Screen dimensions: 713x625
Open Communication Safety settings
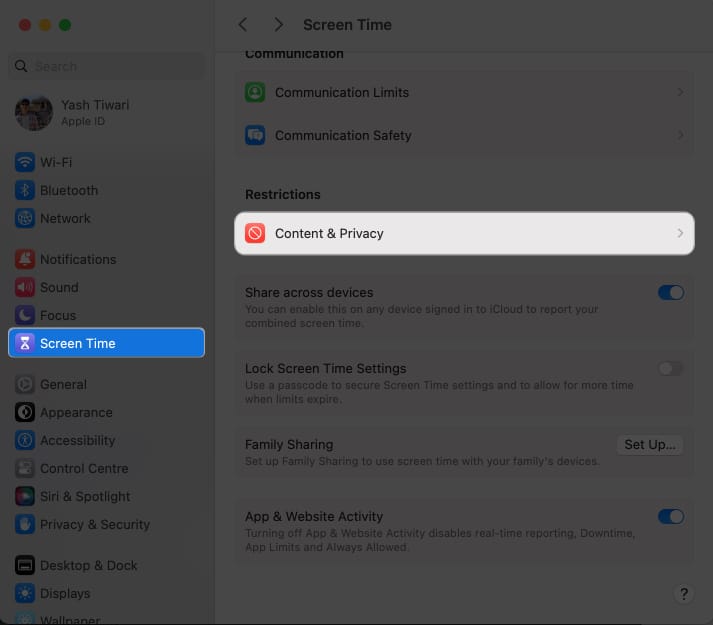pos(464,135)
